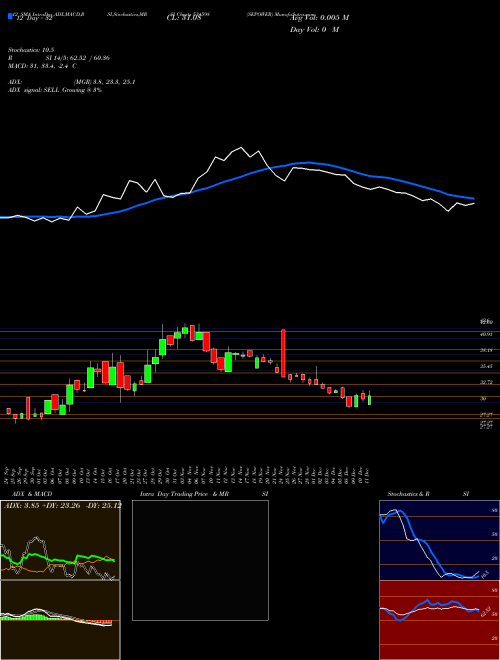This screenshot has height=660, width=500.
Task: Select the 'Avg Vol: 0.005 M' label
Action: pyautogui.click(x=319, y=18)
